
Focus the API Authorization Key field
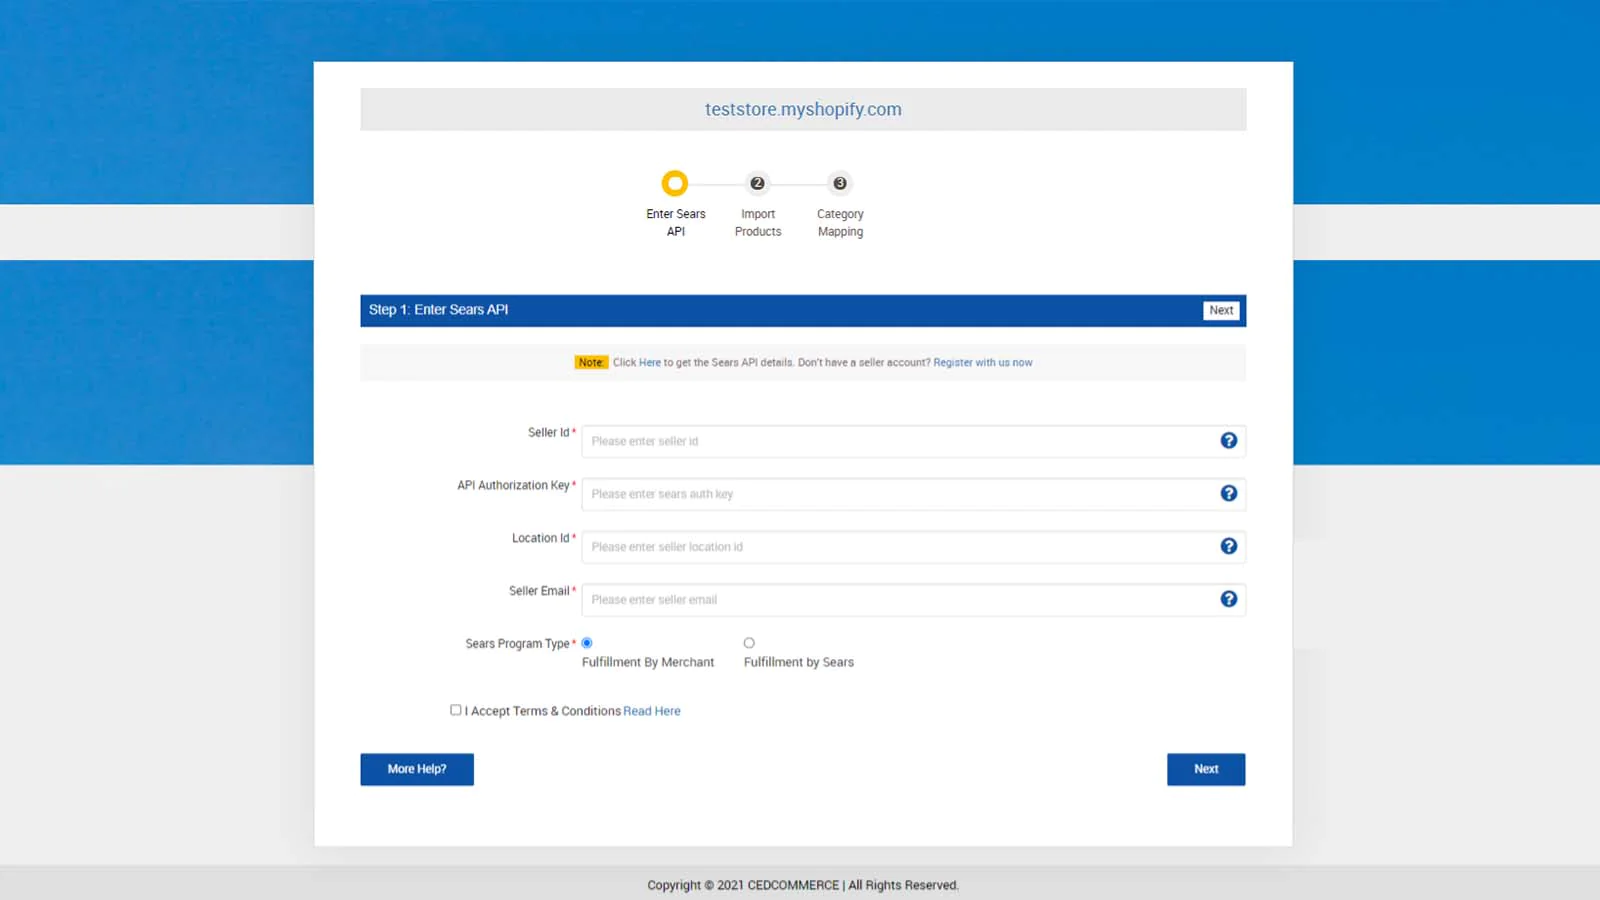tap(913, 494)
